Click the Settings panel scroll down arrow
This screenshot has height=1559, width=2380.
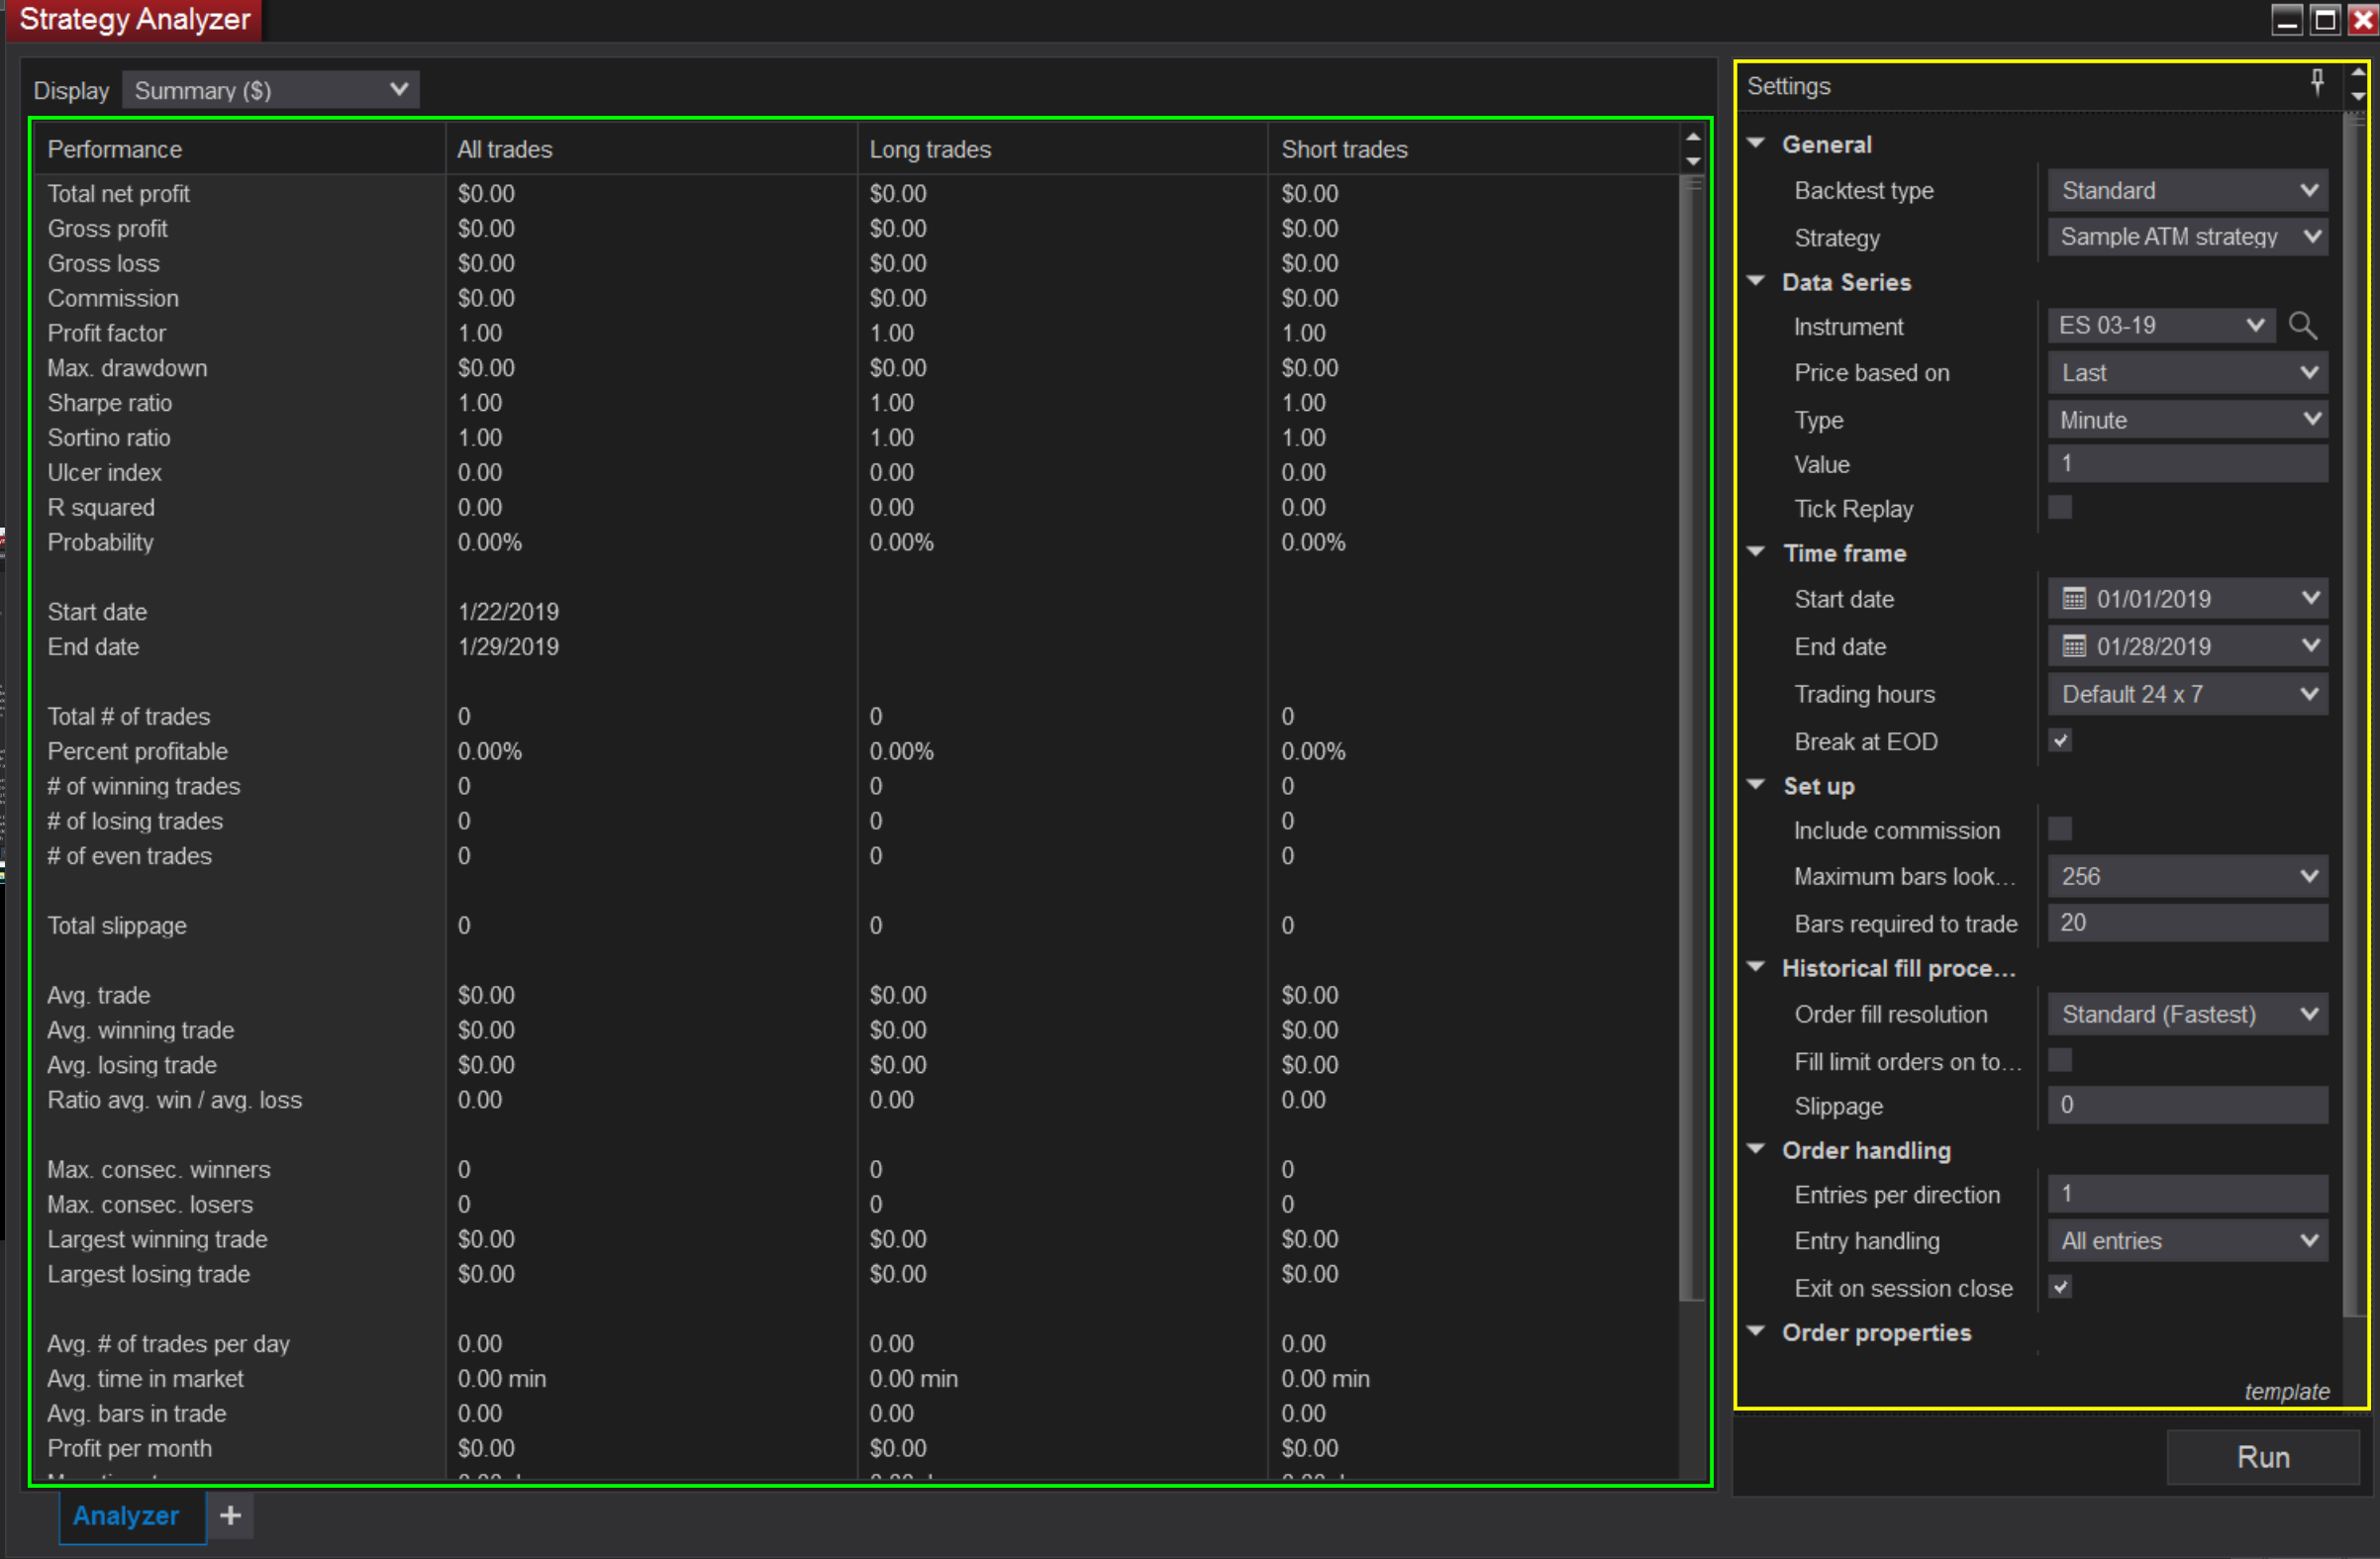click(2358, 97)
